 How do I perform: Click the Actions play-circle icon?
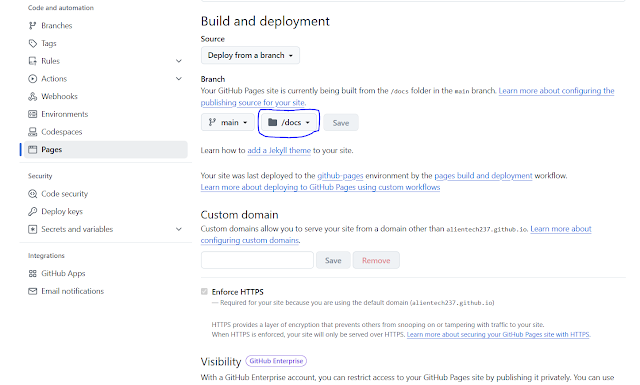(32, 79)
